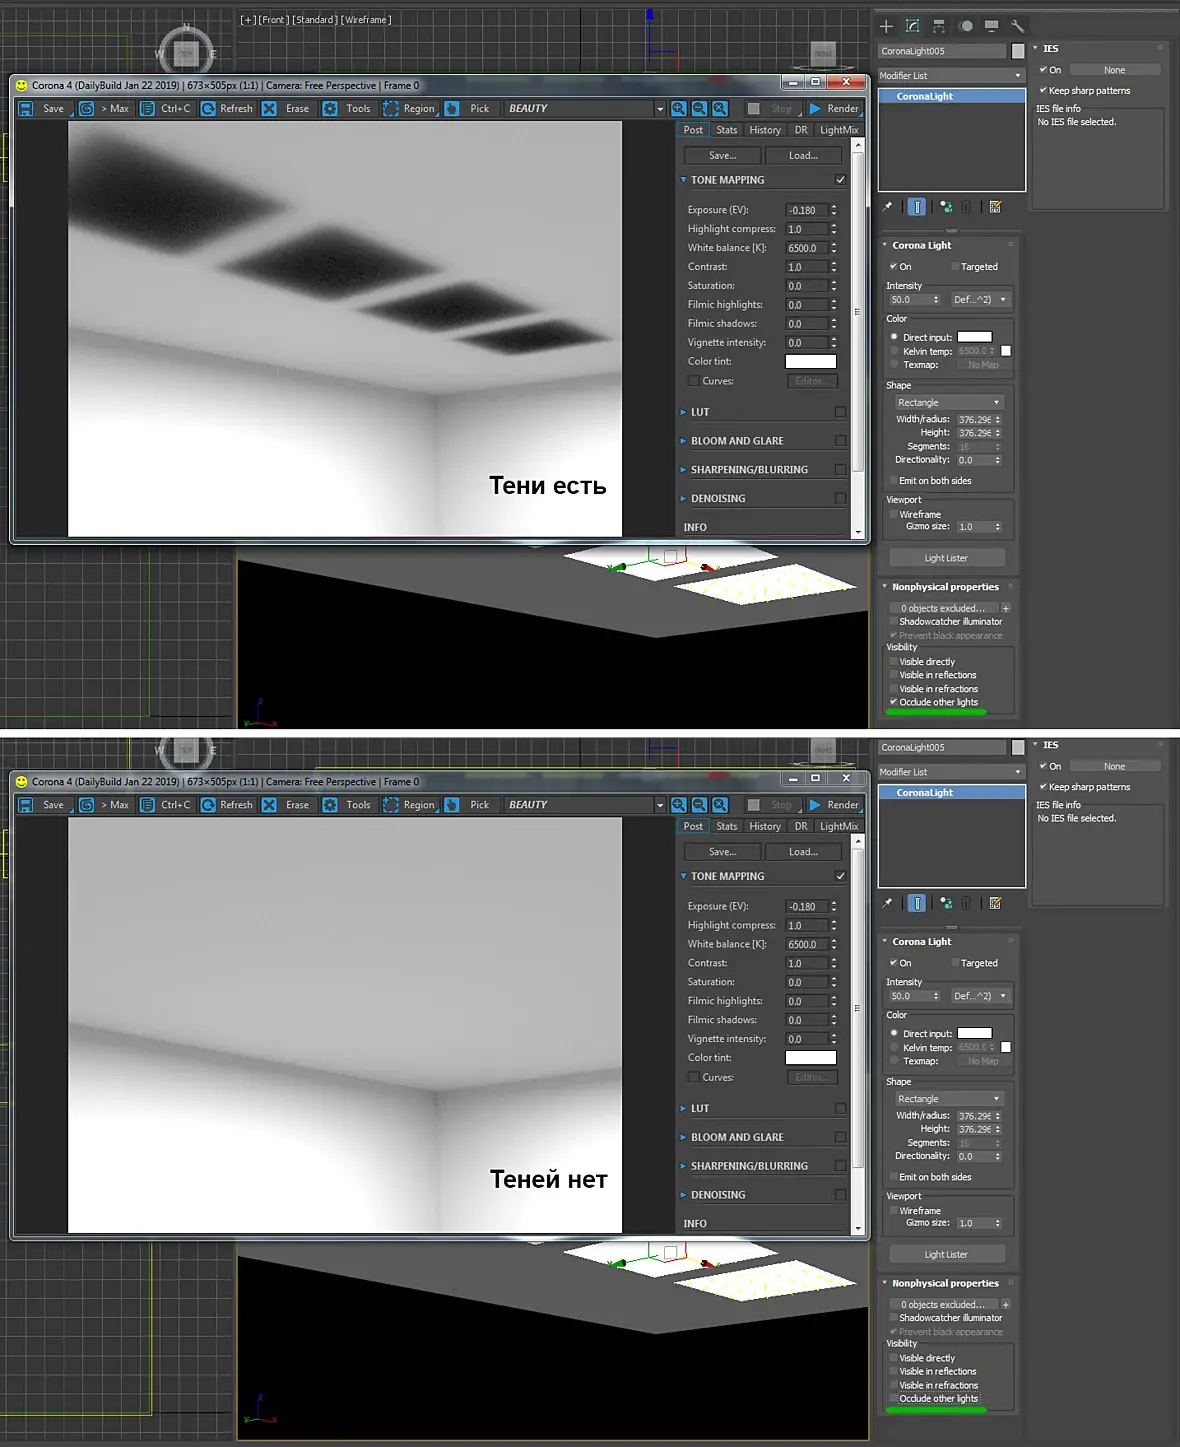Enable 'Emit on both sides' in top screenshot panel
This screenshot has height=1447, width=1180.
pos(893,481)
